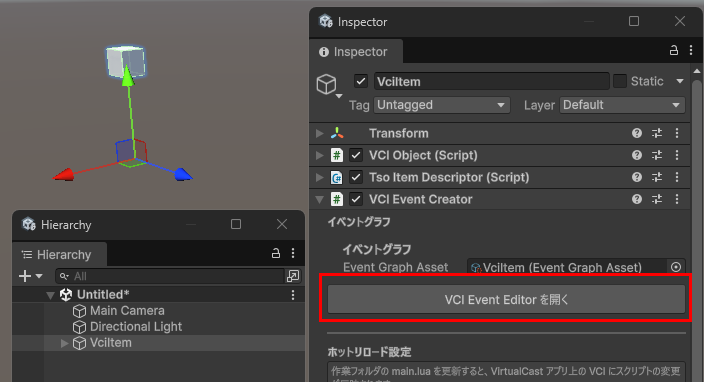Click the red X-axis gizmo arrow
704x382 pixels.
coord(64,175)
